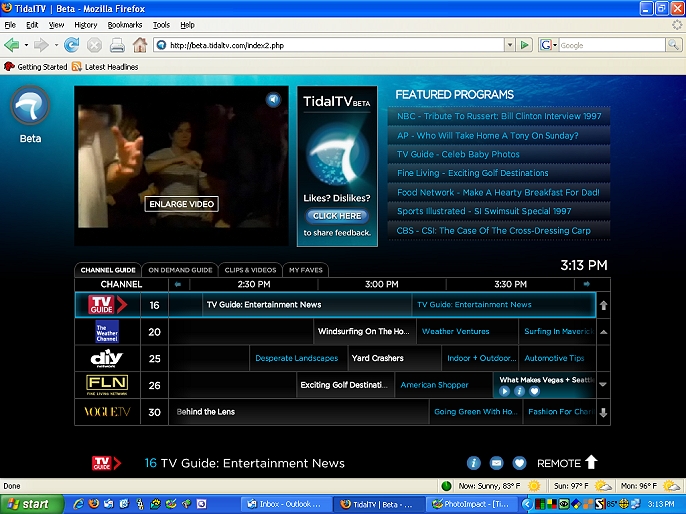Click the guide timeline right arrow
The width and height of the screenshot is (686, 514).
587,284
